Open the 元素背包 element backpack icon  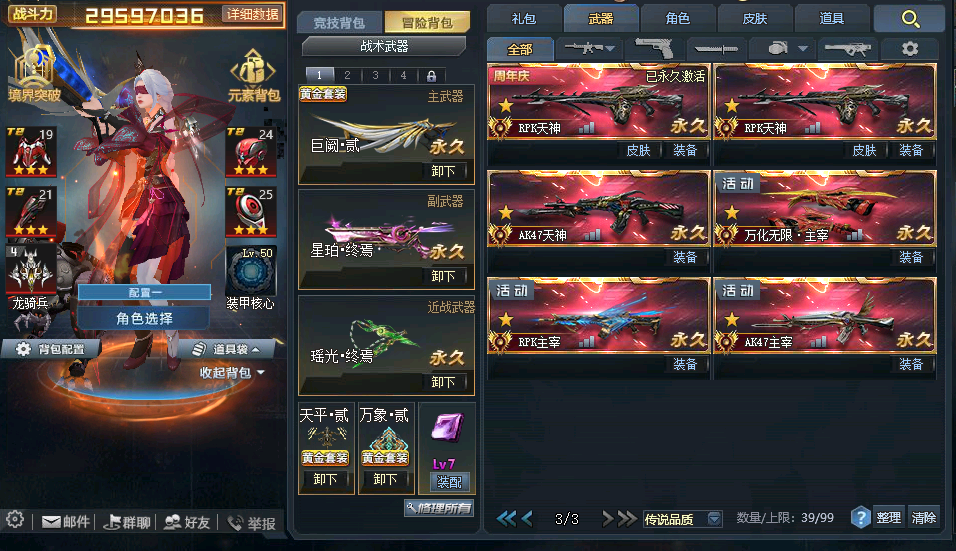click(x=254, y=75)
